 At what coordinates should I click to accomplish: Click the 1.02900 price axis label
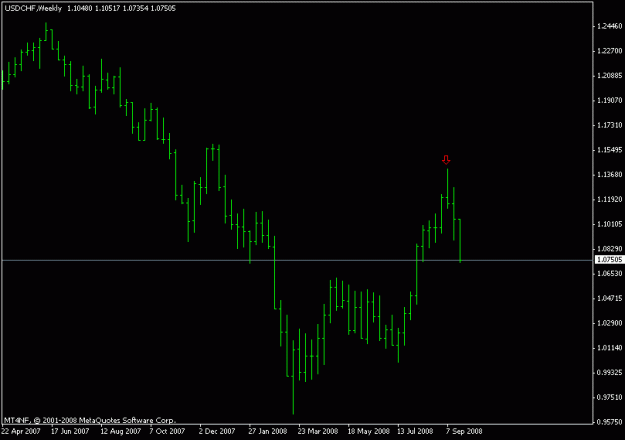point(609,323)
